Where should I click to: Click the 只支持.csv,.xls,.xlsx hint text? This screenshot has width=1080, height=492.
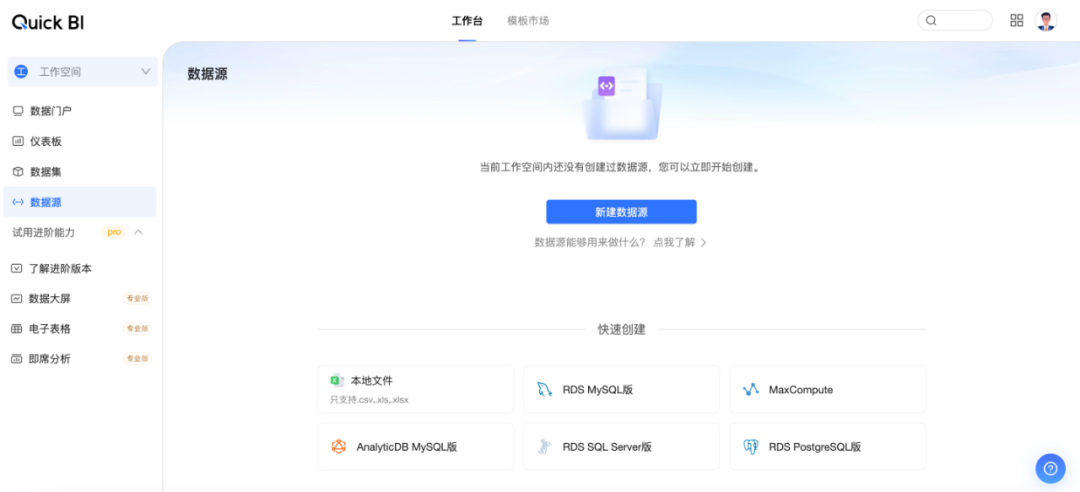369,400
